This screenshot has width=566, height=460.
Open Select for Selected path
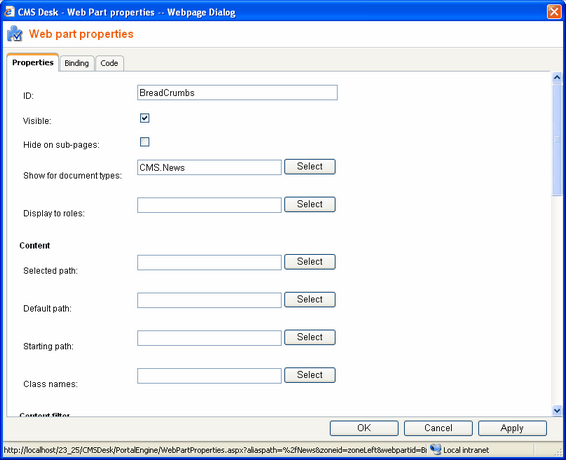click(x=310, y=262)
